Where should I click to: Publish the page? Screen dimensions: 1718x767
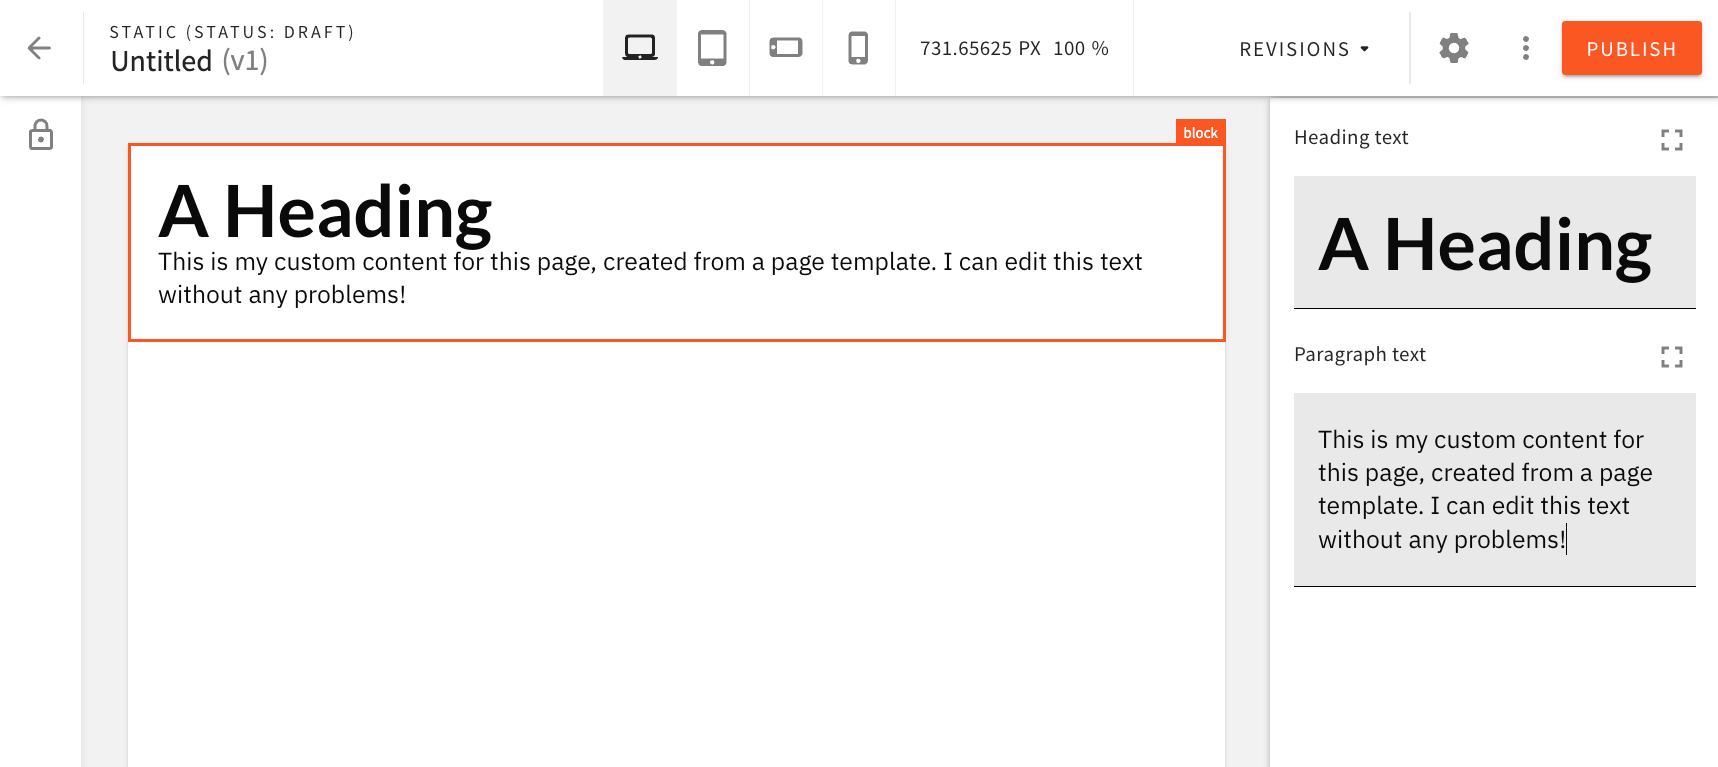[1631, 49]
